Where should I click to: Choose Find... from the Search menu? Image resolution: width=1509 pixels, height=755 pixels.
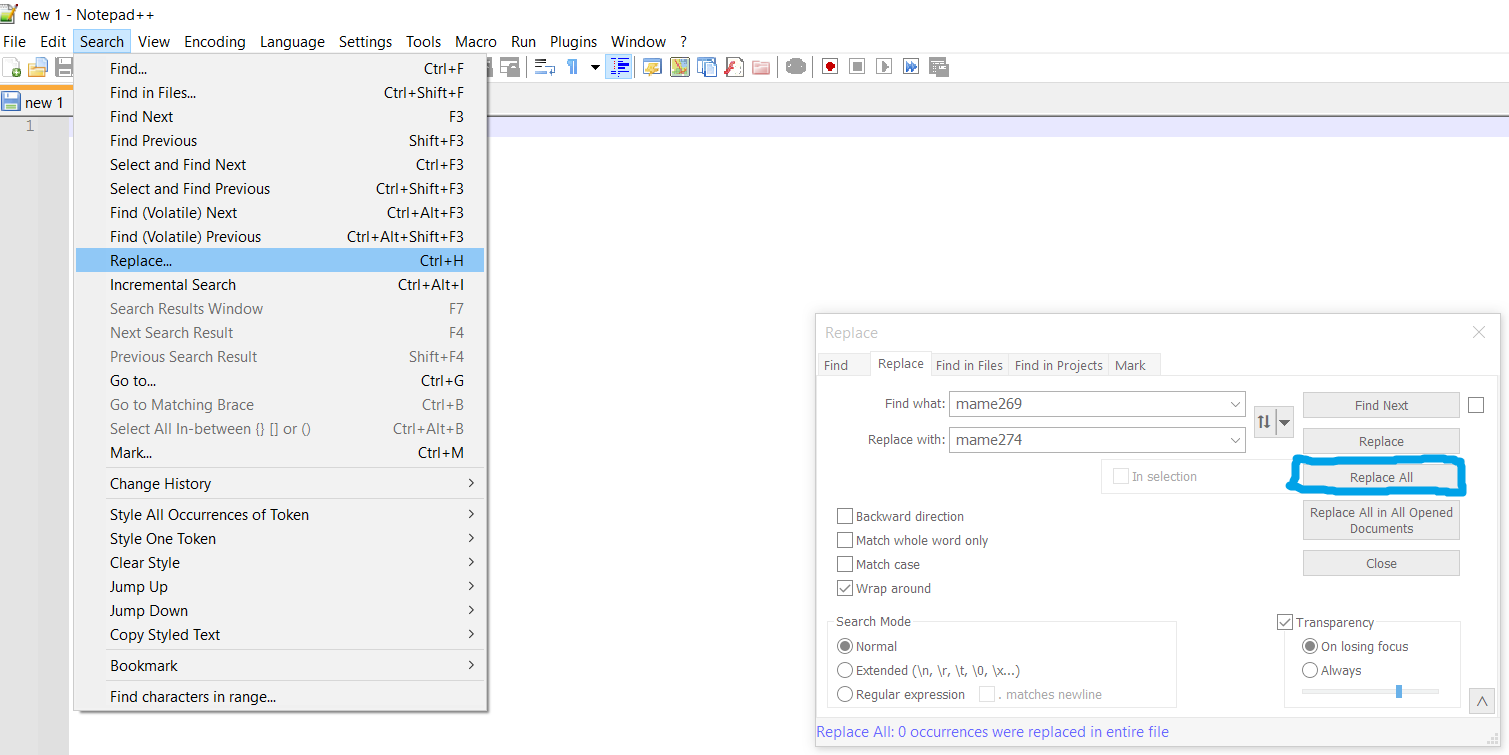point(280,69)
